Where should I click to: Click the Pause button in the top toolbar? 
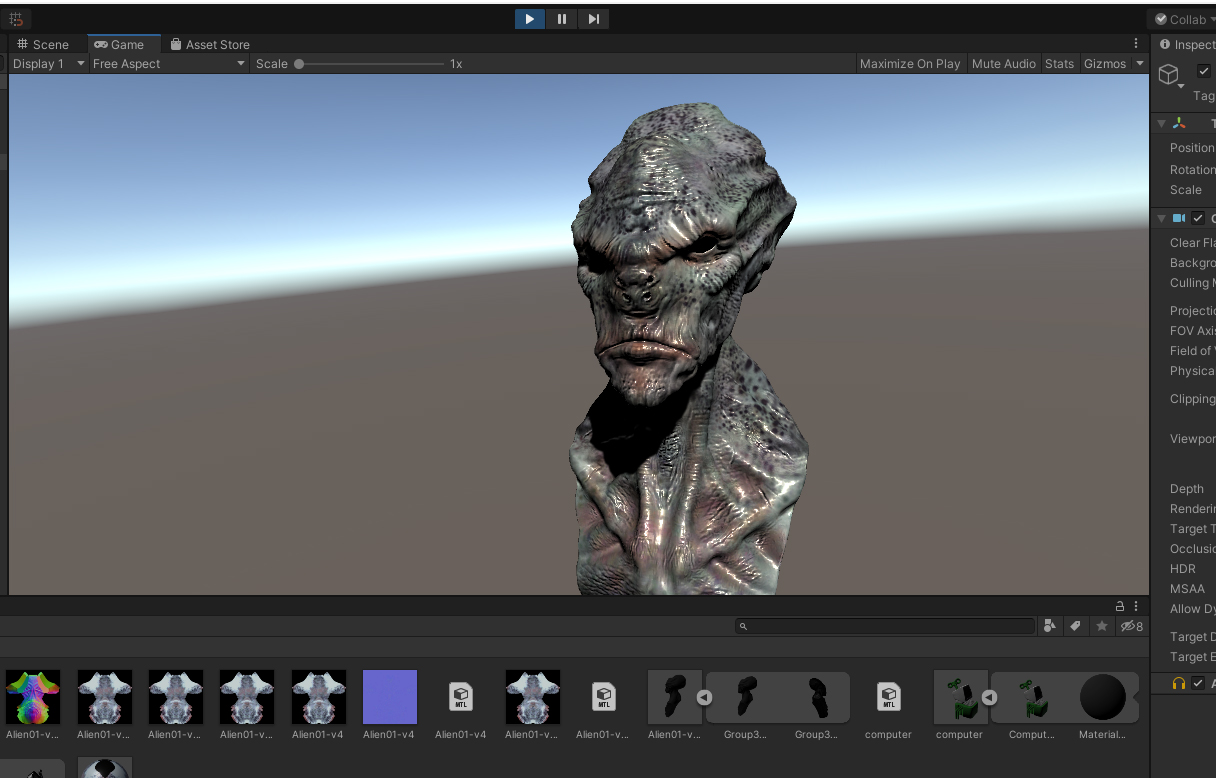tap(562, 19)
